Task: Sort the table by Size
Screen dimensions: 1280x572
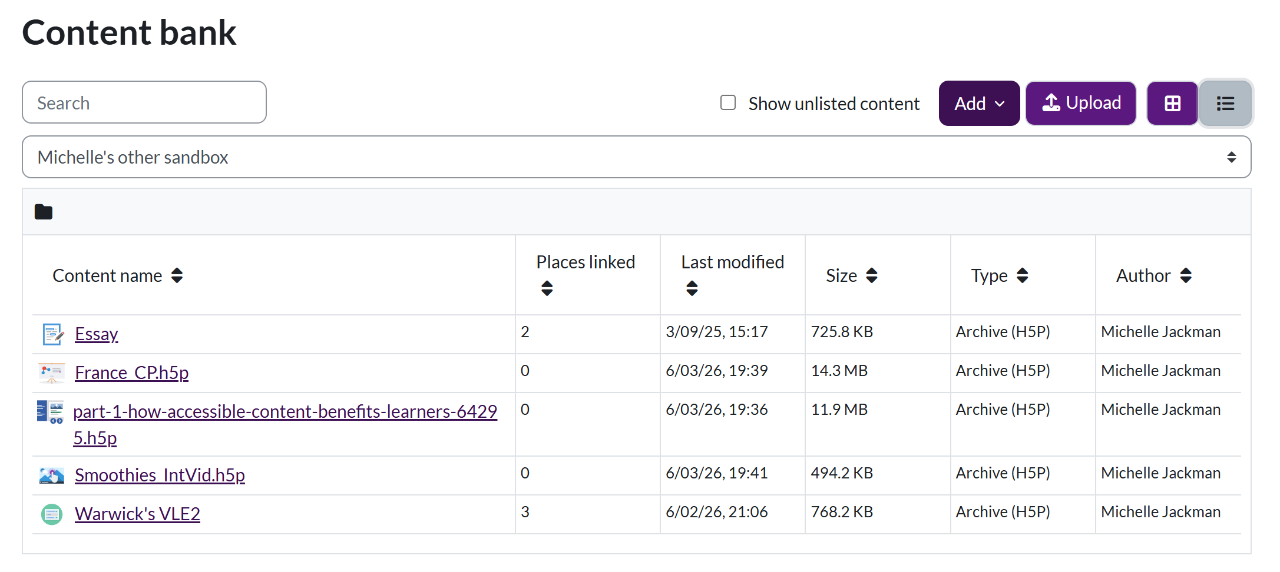Action: pos(871,276)
